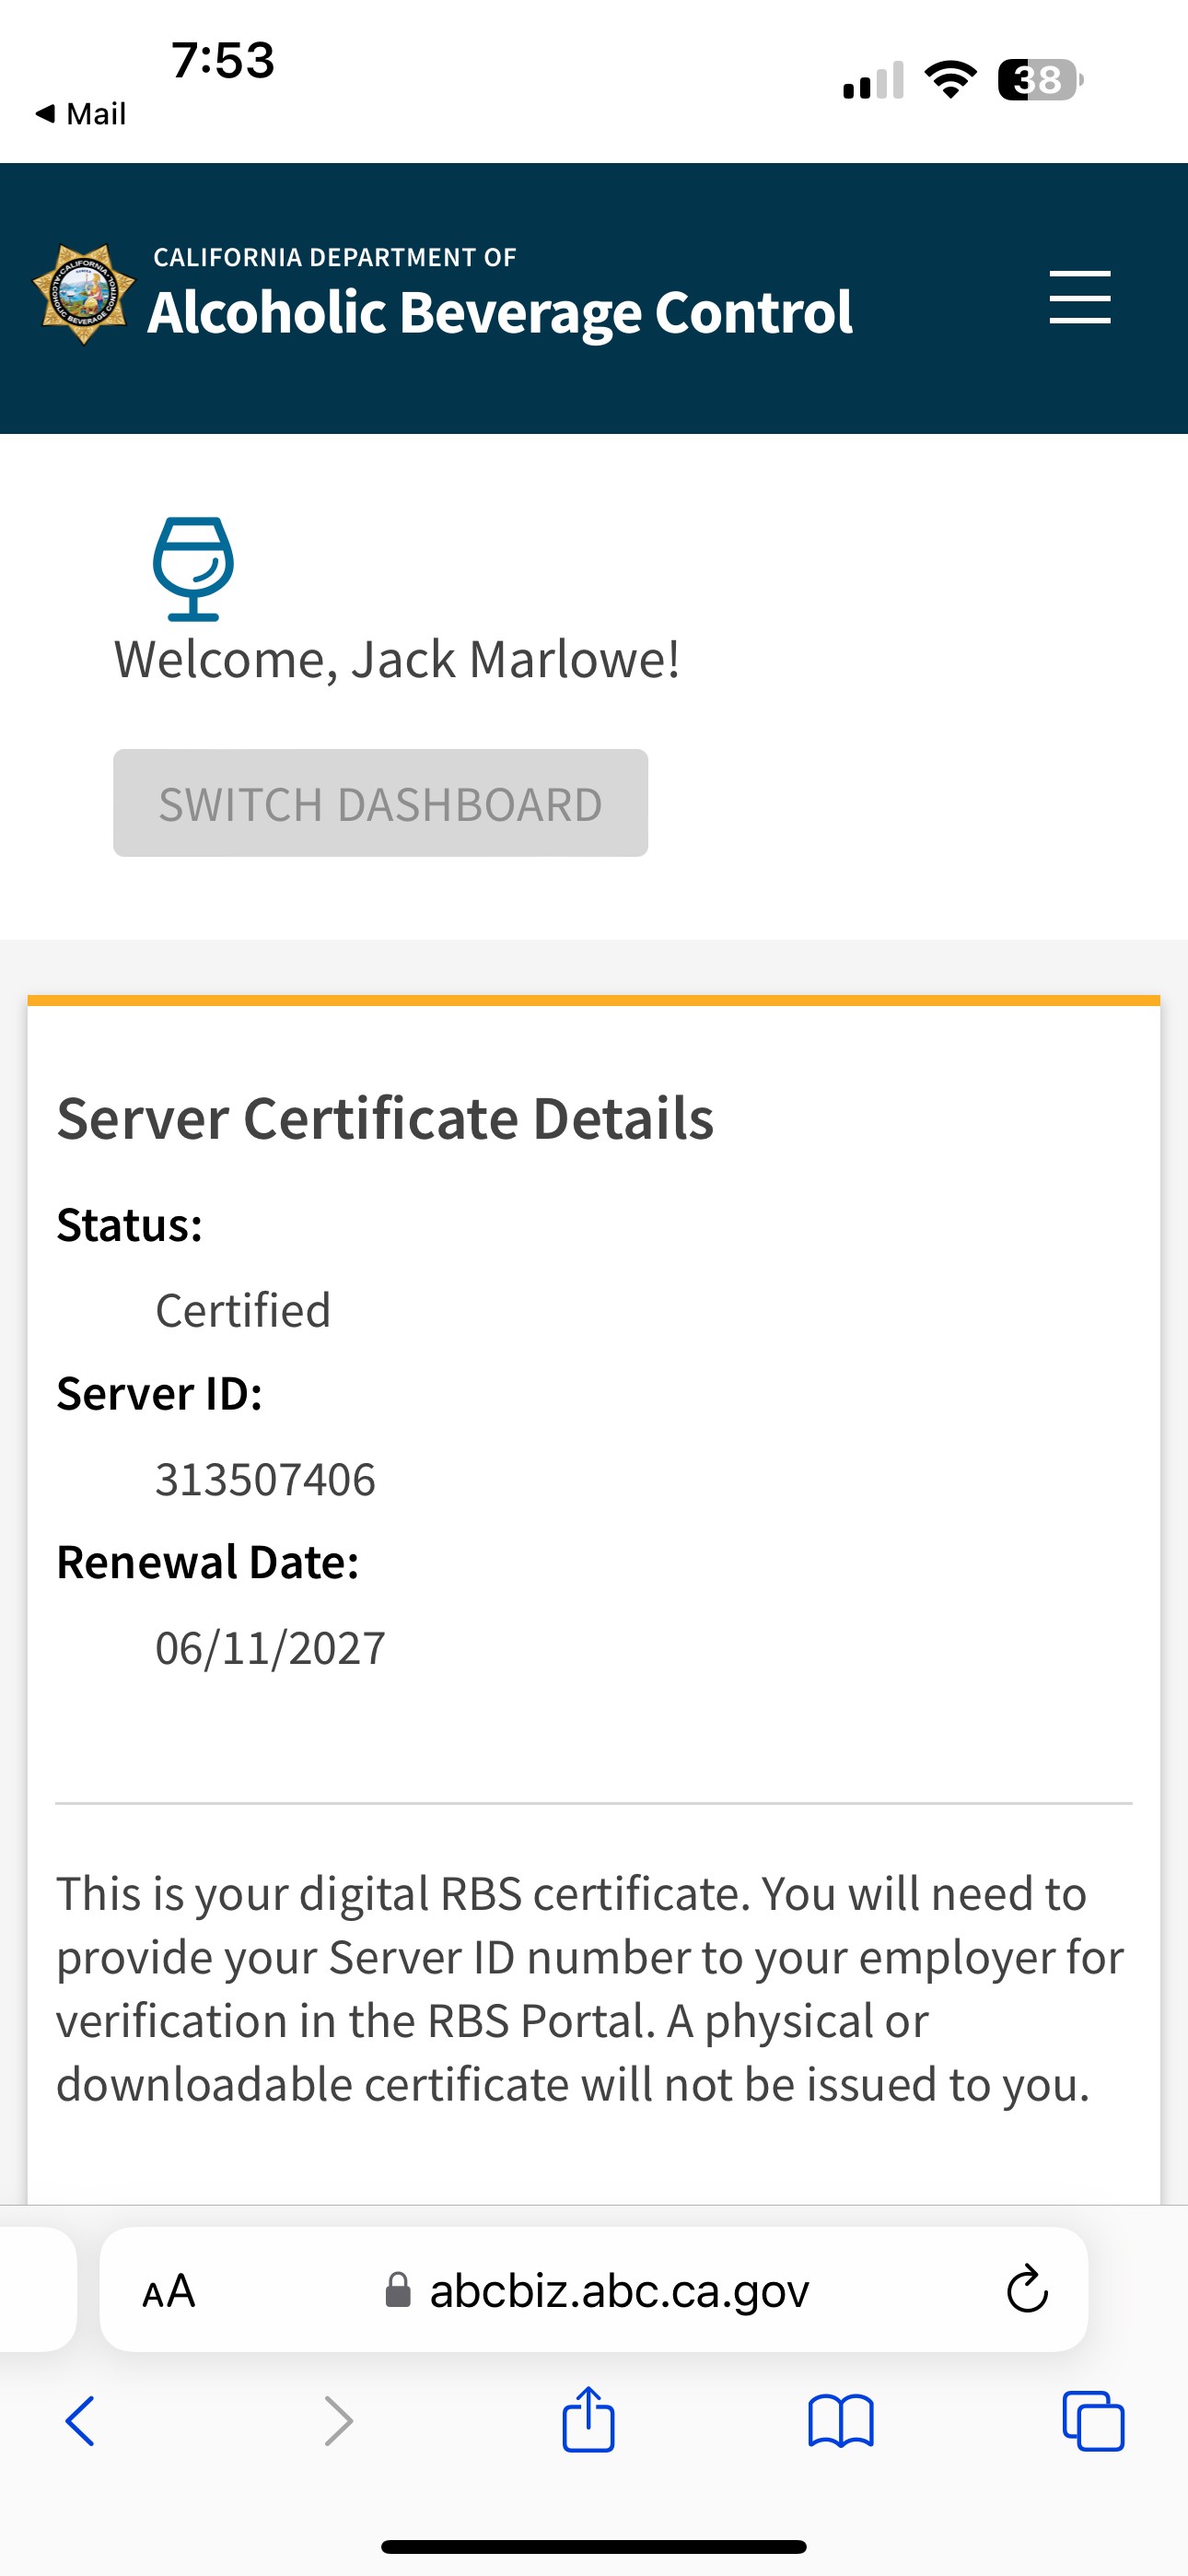Image resolution: width=1188 pixels, height=2576 pixels.
Task: Tap the California ABC badge logo
Action: pos(84,295)
